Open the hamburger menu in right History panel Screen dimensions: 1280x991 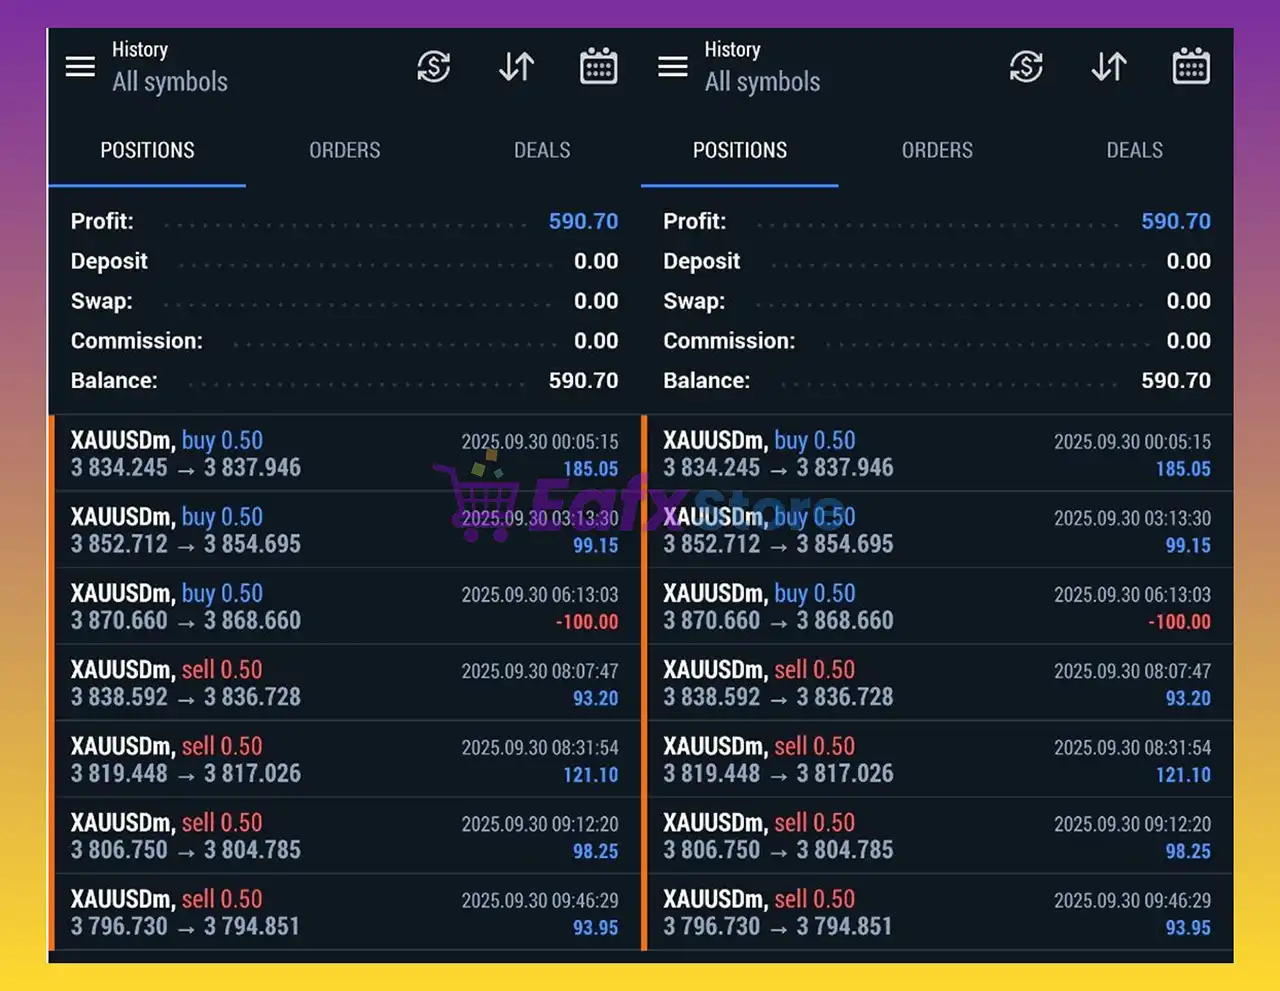673,67
